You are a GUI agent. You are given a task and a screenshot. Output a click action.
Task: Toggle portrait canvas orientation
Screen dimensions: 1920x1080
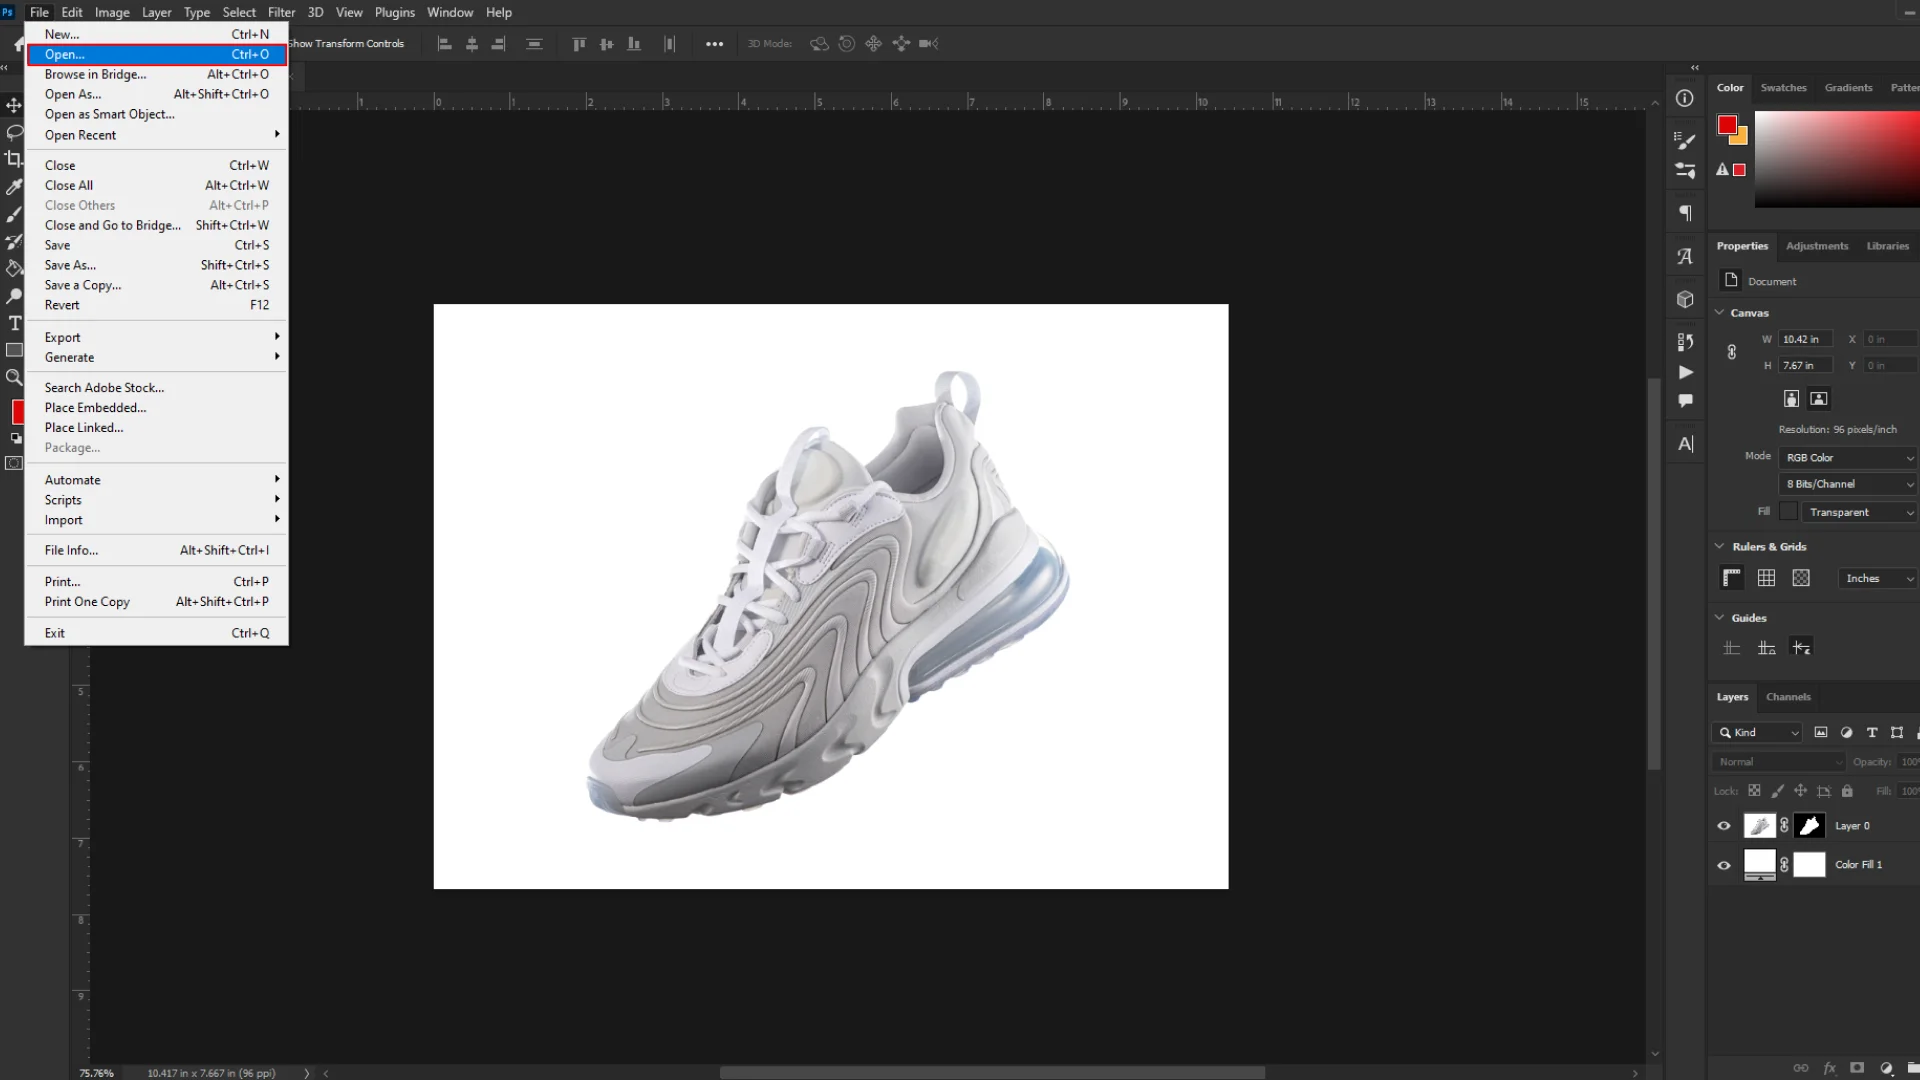[x=1791, y=399]
